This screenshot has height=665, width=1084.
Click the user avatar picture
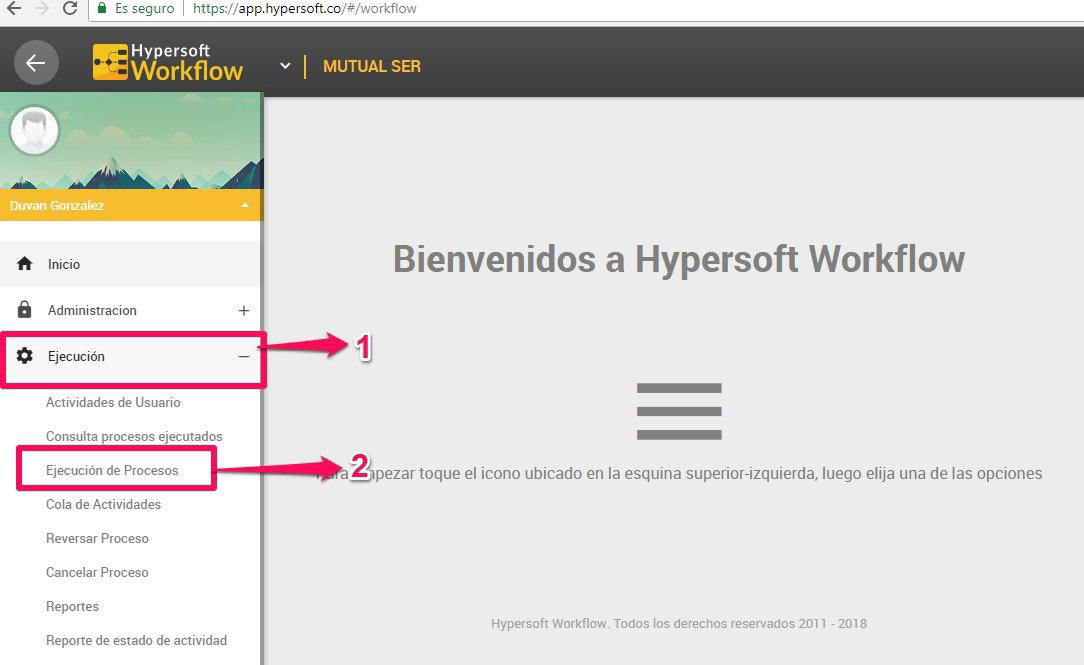(x=34, y=130)
